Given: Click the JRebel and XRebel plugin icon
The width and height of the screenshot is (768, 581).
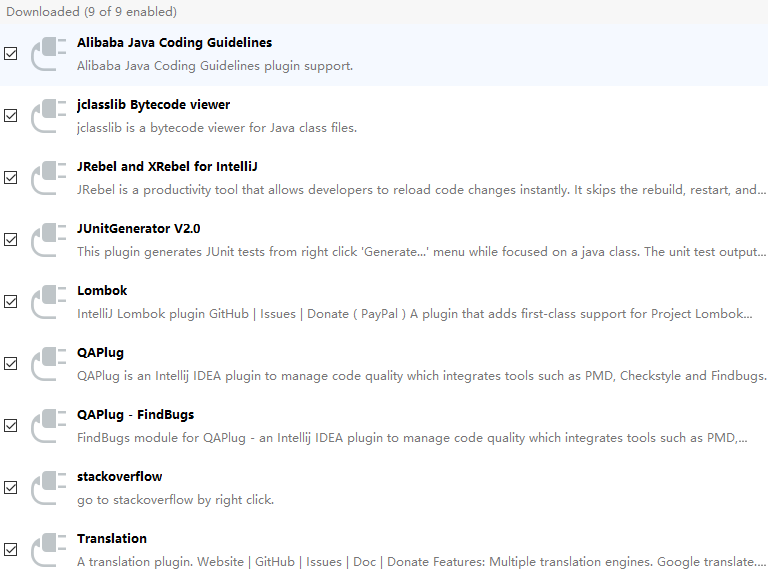Looking at the screenshot, I should (x=48, y=178).
